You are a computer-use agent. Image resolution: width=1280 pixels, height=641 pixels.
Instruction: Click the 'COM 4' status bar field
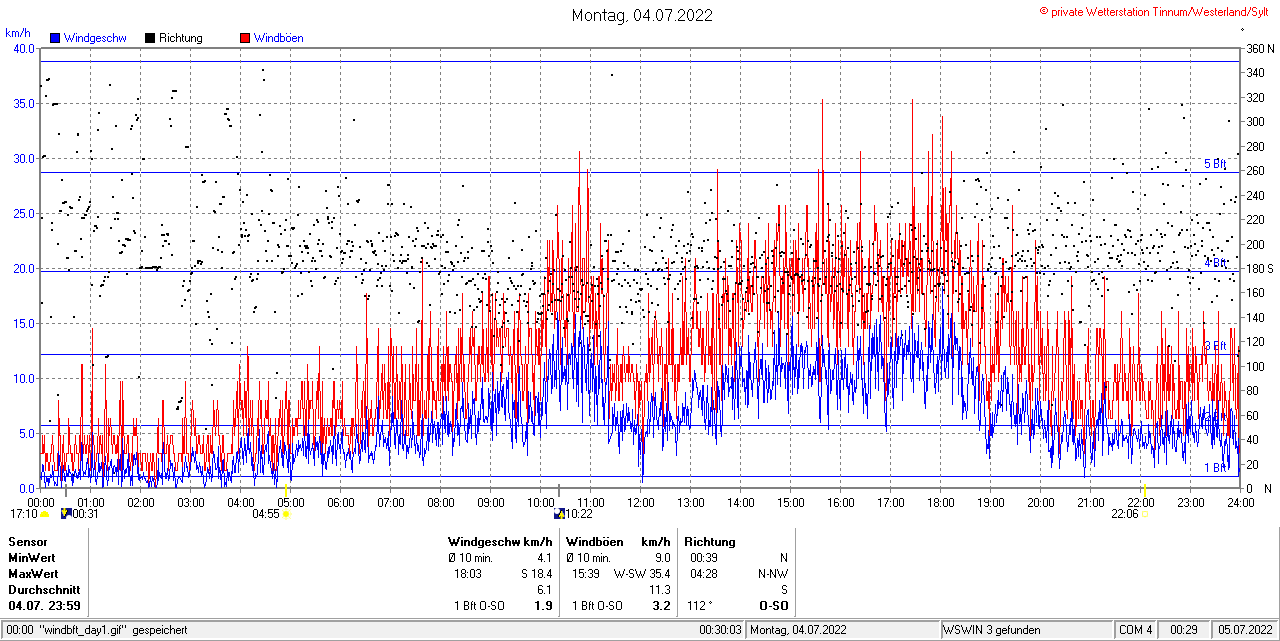pos(1136,630)
